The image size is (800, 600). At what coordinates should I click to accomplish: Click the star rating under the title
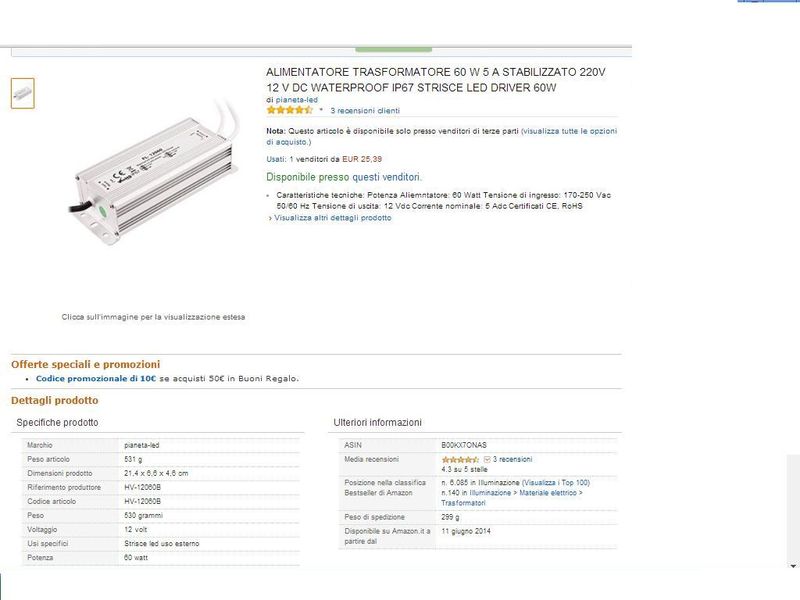[289, 111]
